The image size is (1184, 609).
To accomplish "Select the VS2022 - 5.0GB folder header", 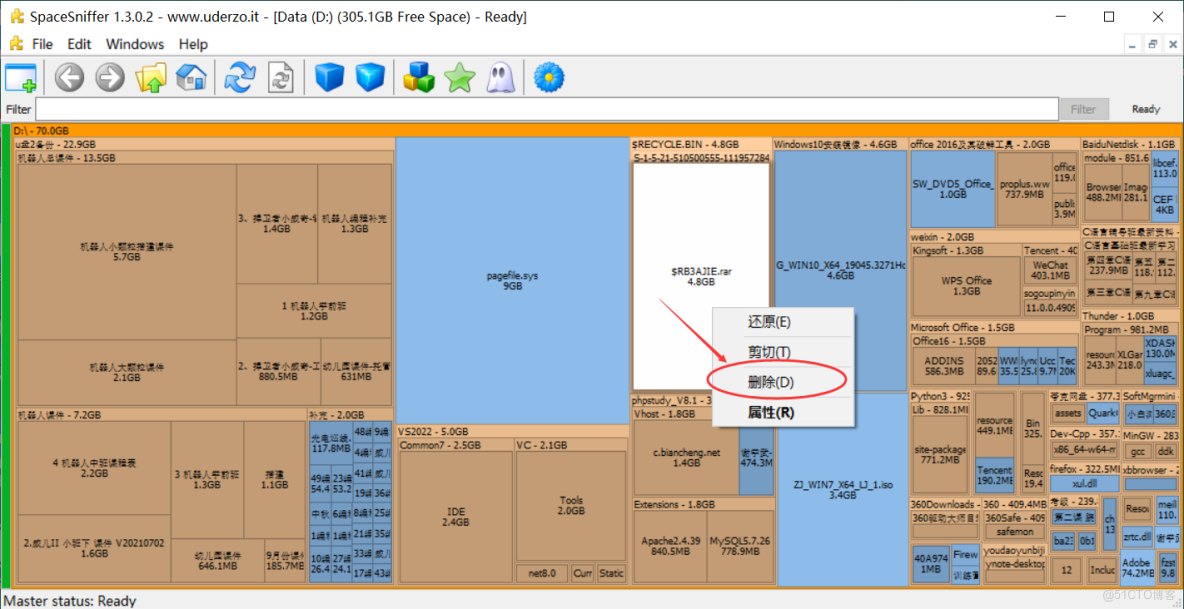I will tap(513, 432).
